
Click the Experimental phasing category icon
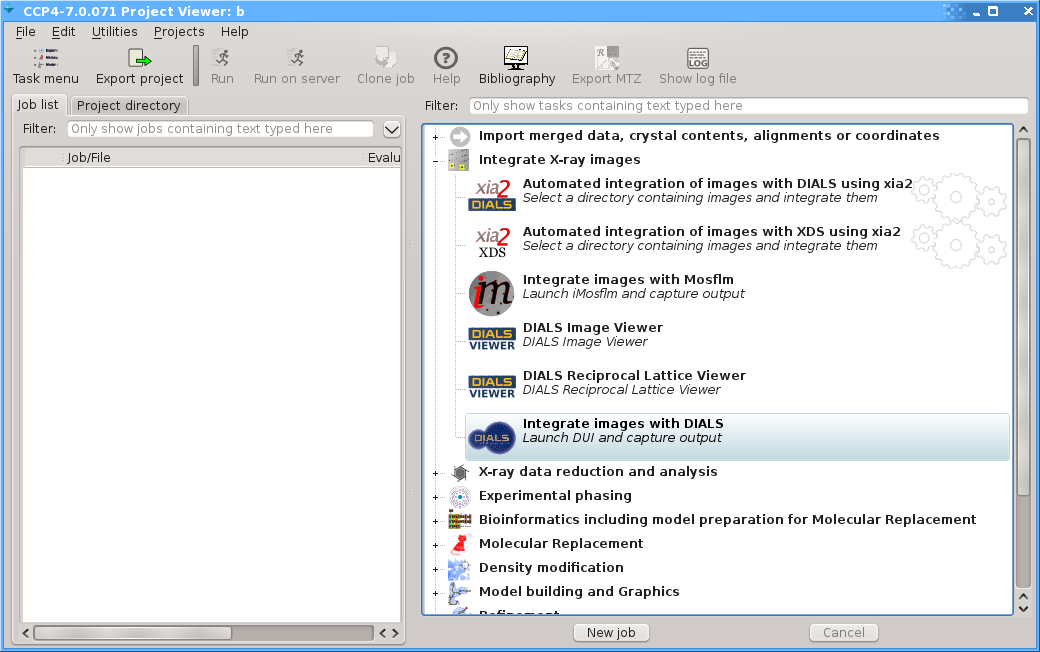(x=460, y=496)
